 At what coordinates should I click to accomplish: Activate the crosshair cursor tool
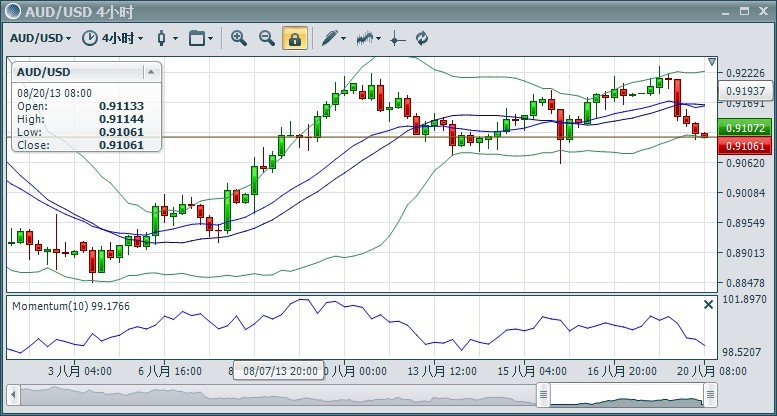(397, 38)
